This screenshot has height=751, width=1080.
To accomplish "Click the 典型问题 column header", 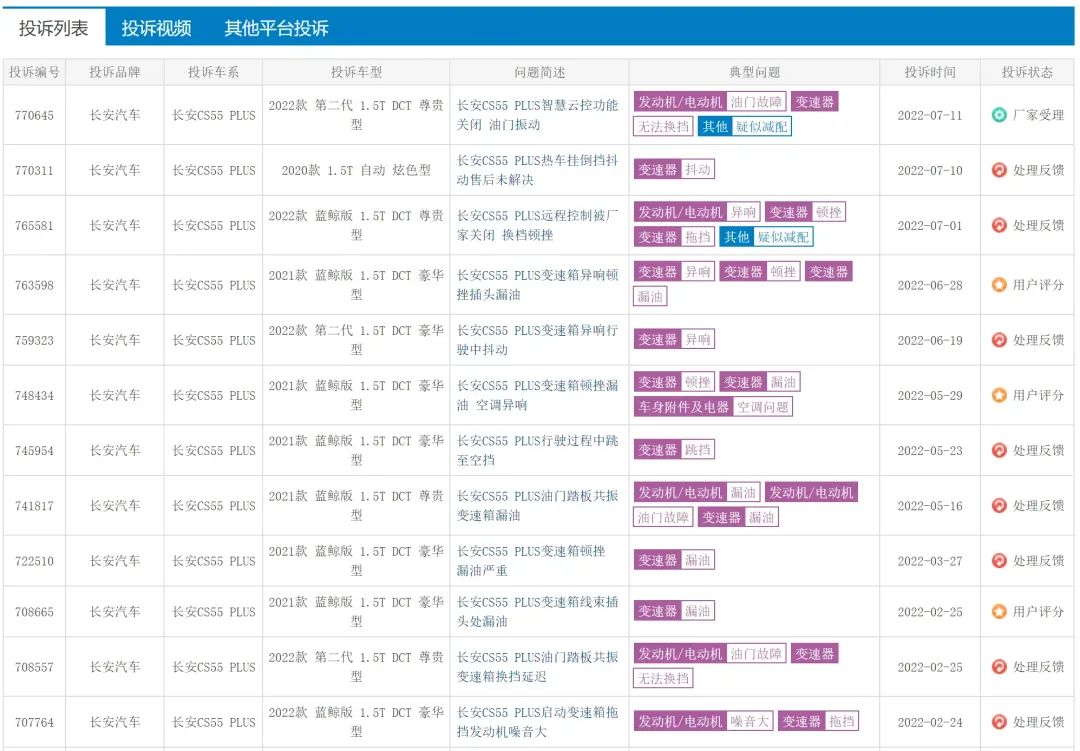I will [x=754, y=72].
